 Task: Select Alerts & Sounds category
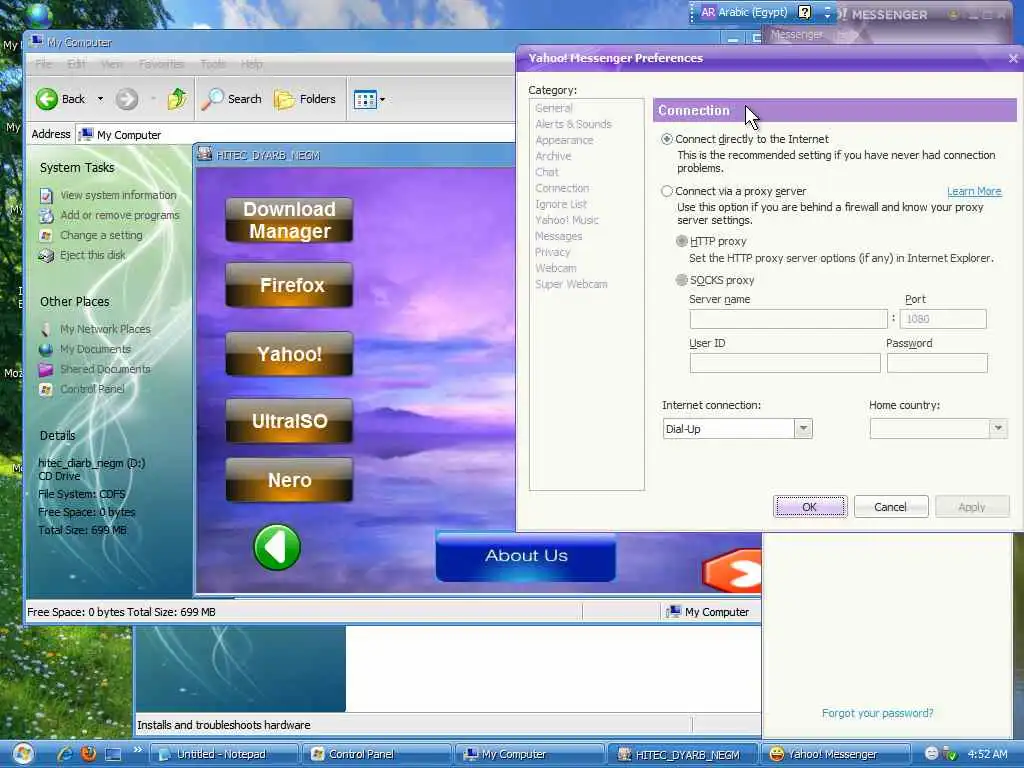pyautogui.click(x=573, y=124)
